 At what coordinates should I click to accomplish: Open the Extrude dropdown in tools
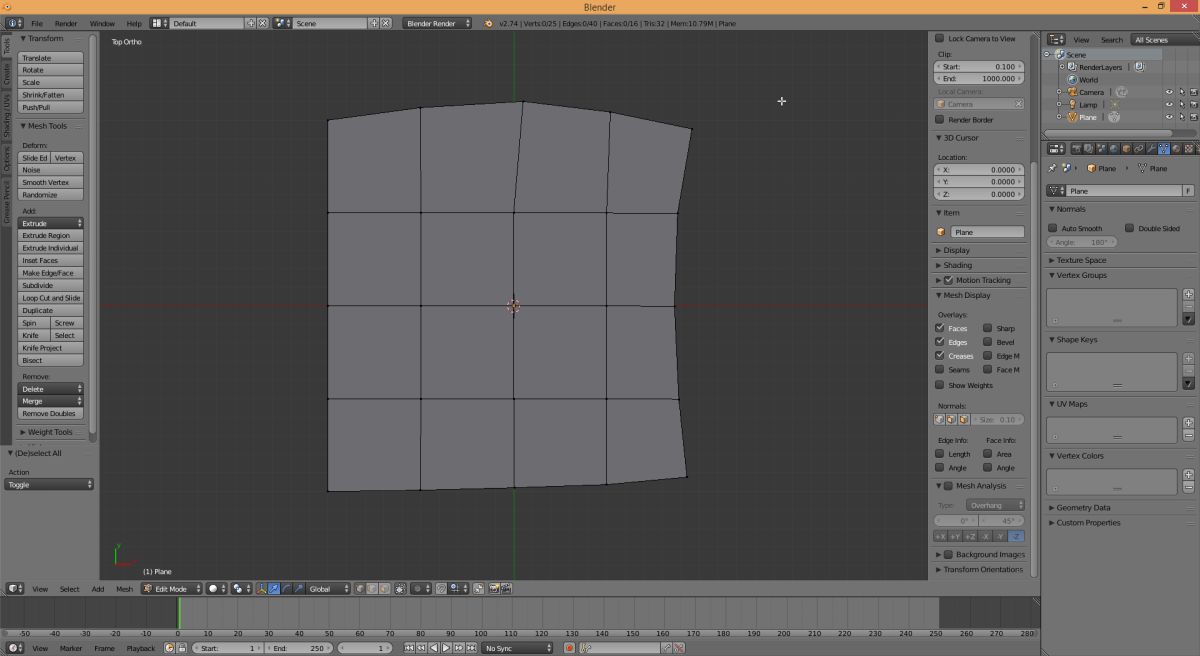click(x=51, y=223)
